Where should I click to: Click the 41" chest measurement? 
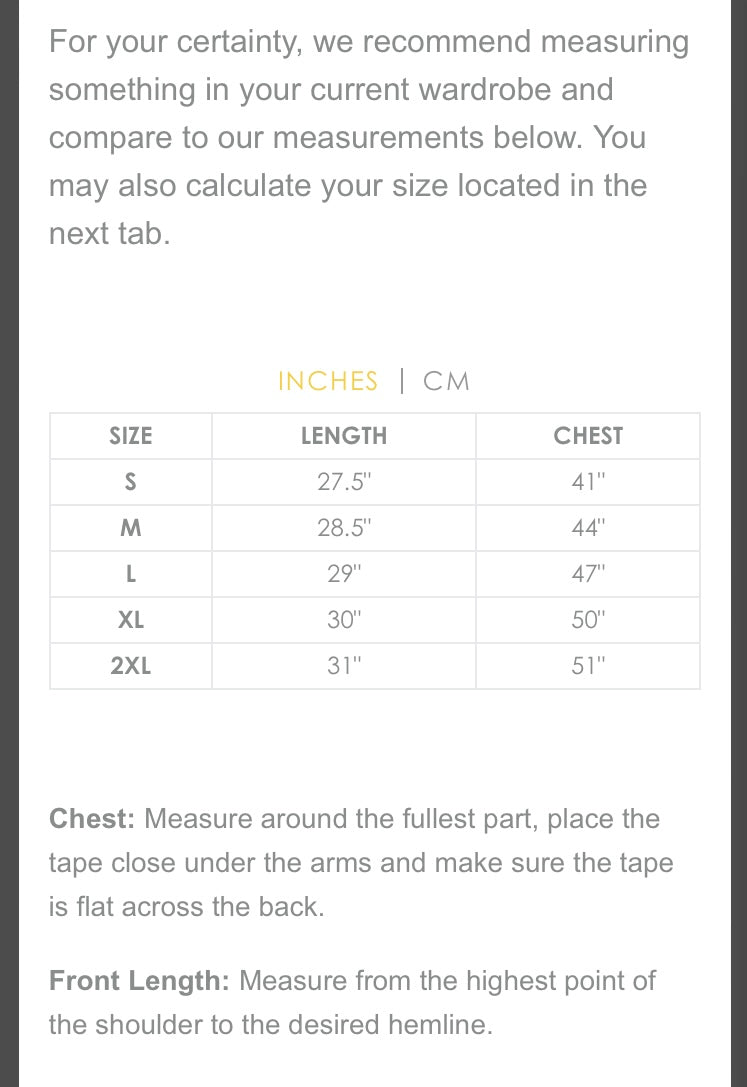[x=588, y=482]
